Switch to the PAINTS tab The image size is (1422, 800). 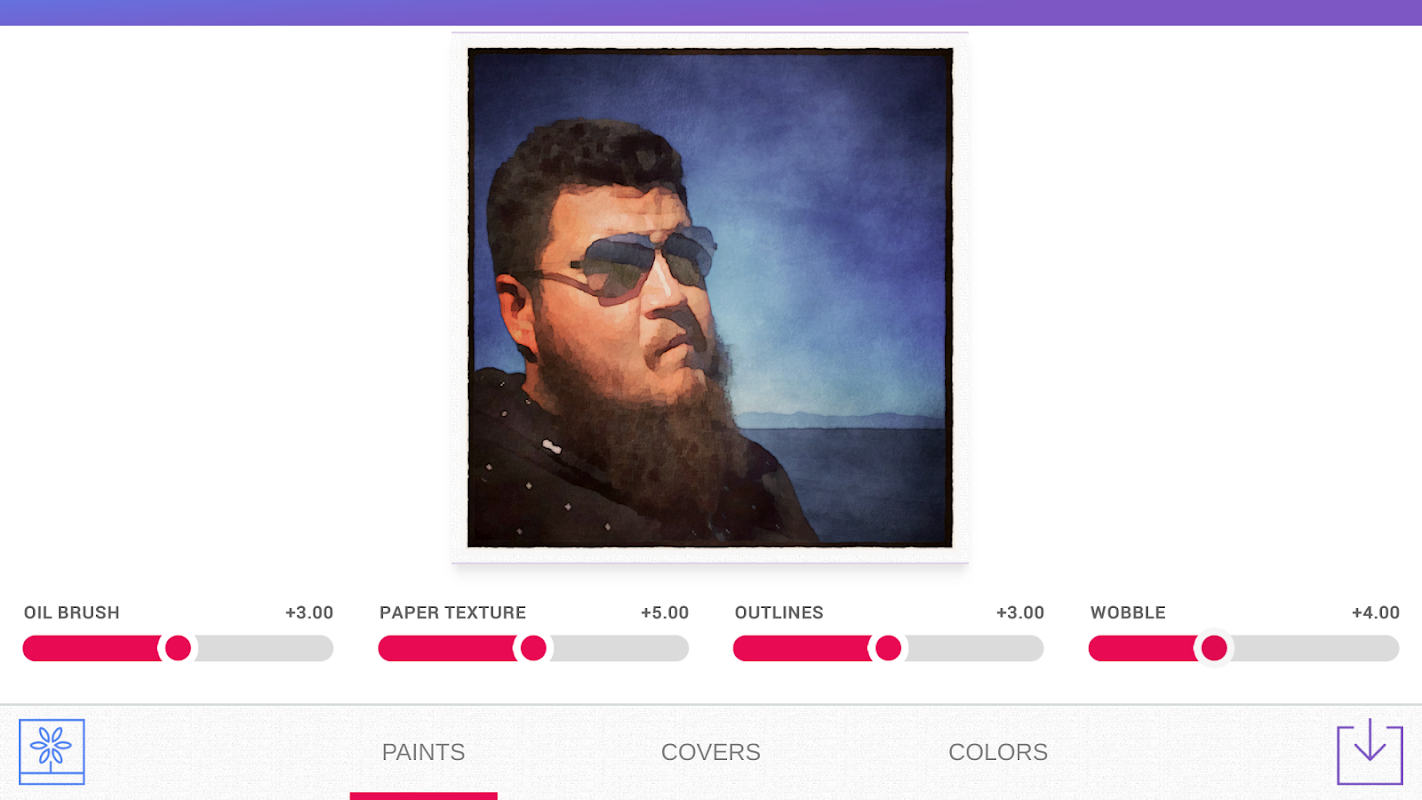pyautogui.click(x=423, y=752)
